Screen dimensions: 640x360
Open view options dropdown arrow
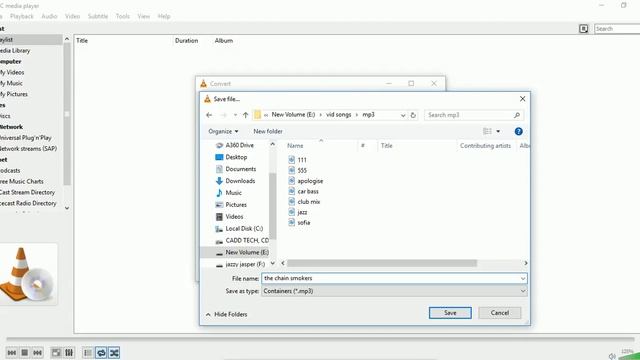(x=498, y=131)
